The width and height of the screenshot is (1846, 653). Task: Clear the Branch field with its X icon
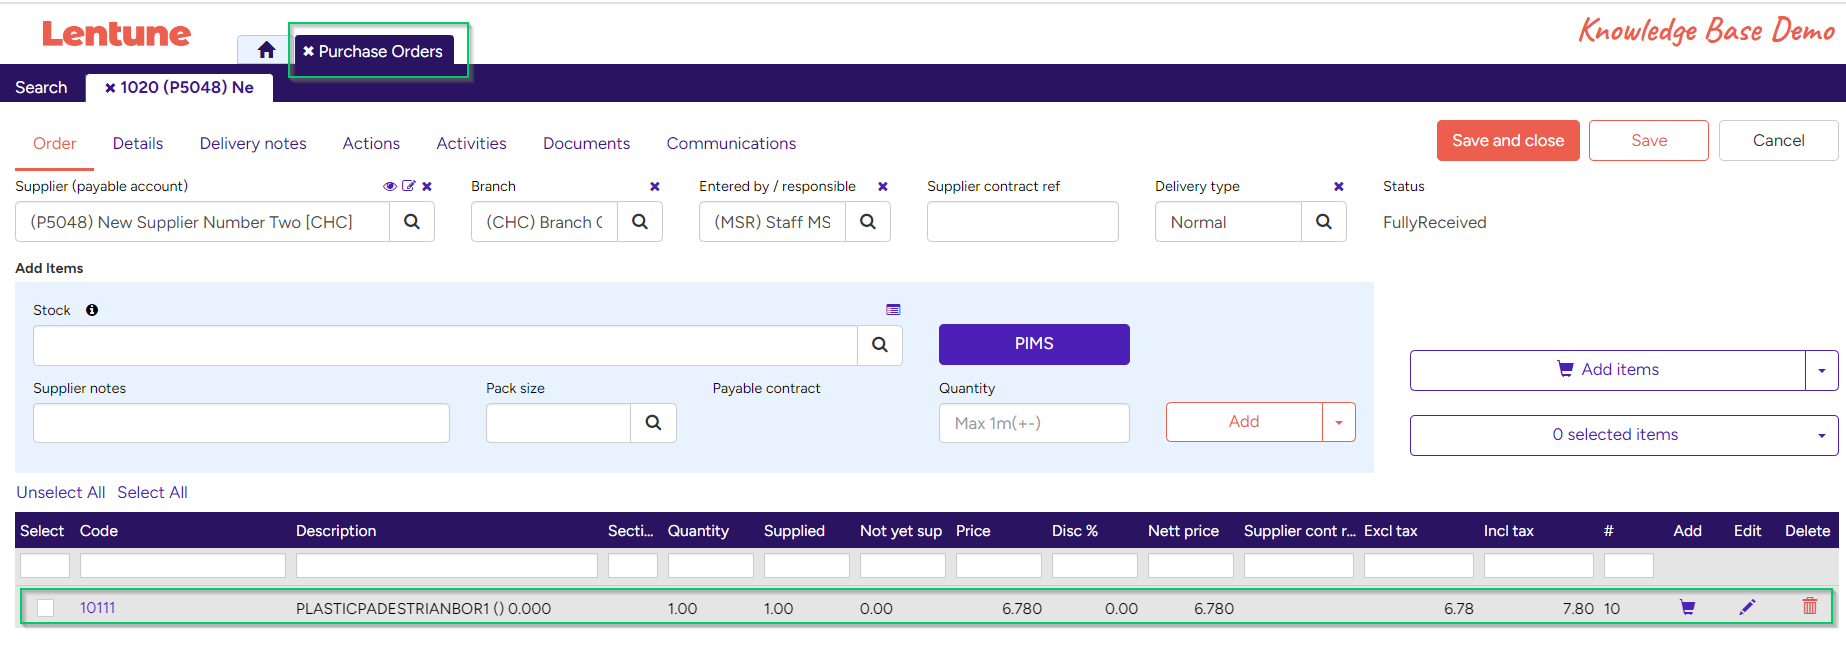655,186
